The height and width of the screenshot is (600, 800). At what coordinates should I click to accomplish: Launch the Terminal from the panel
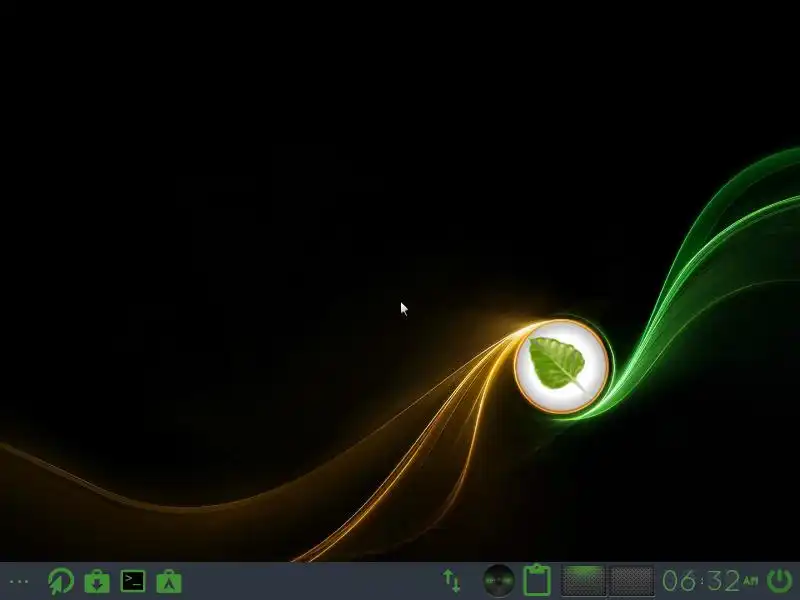[x=133, y=581]
